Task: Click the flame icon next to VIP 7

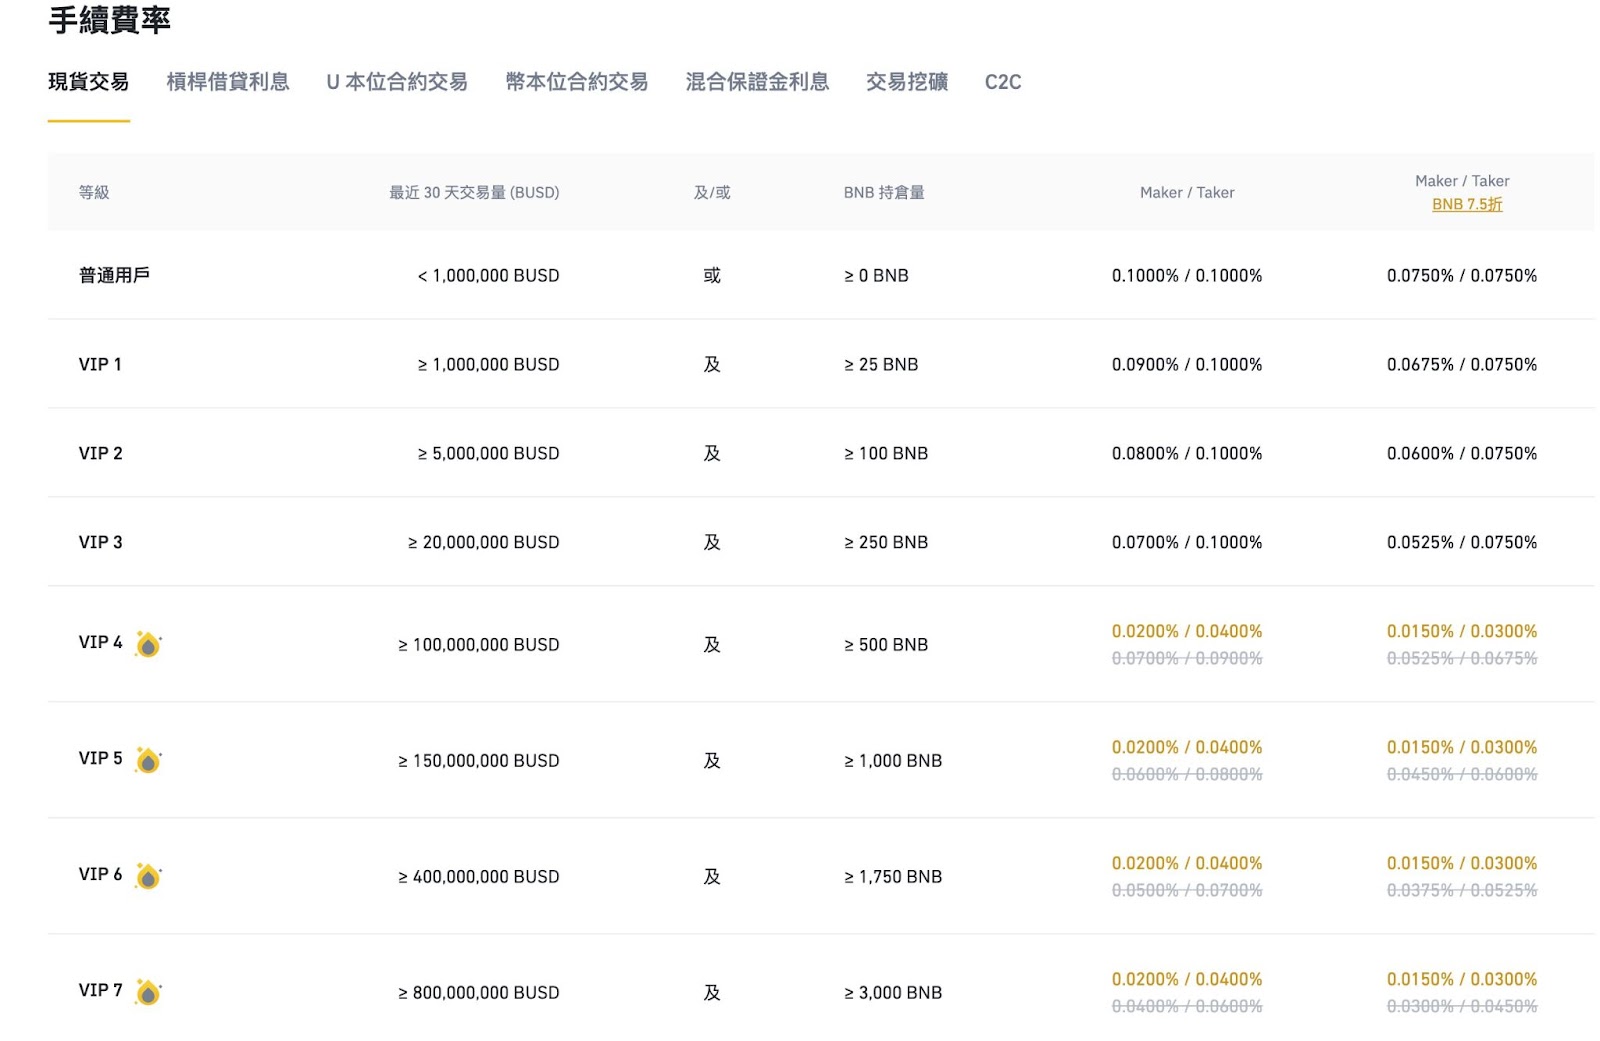Action: click(148, 993)
